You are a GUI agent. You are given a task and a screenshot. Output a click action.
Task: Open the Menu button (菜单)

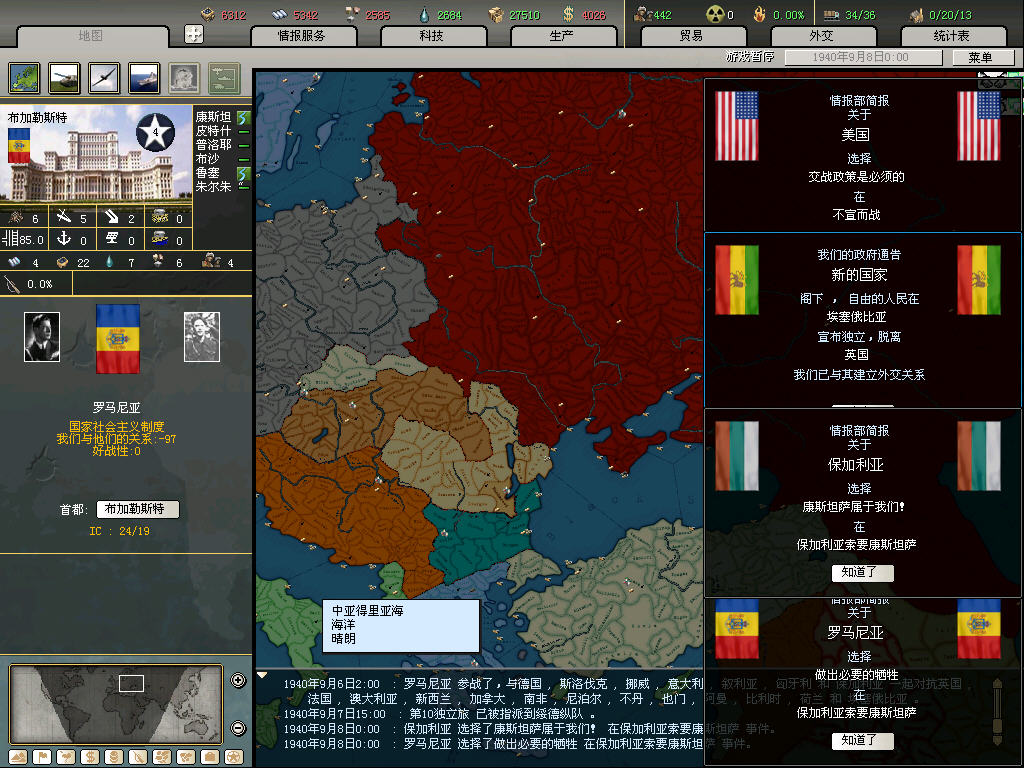click(982, 57)
